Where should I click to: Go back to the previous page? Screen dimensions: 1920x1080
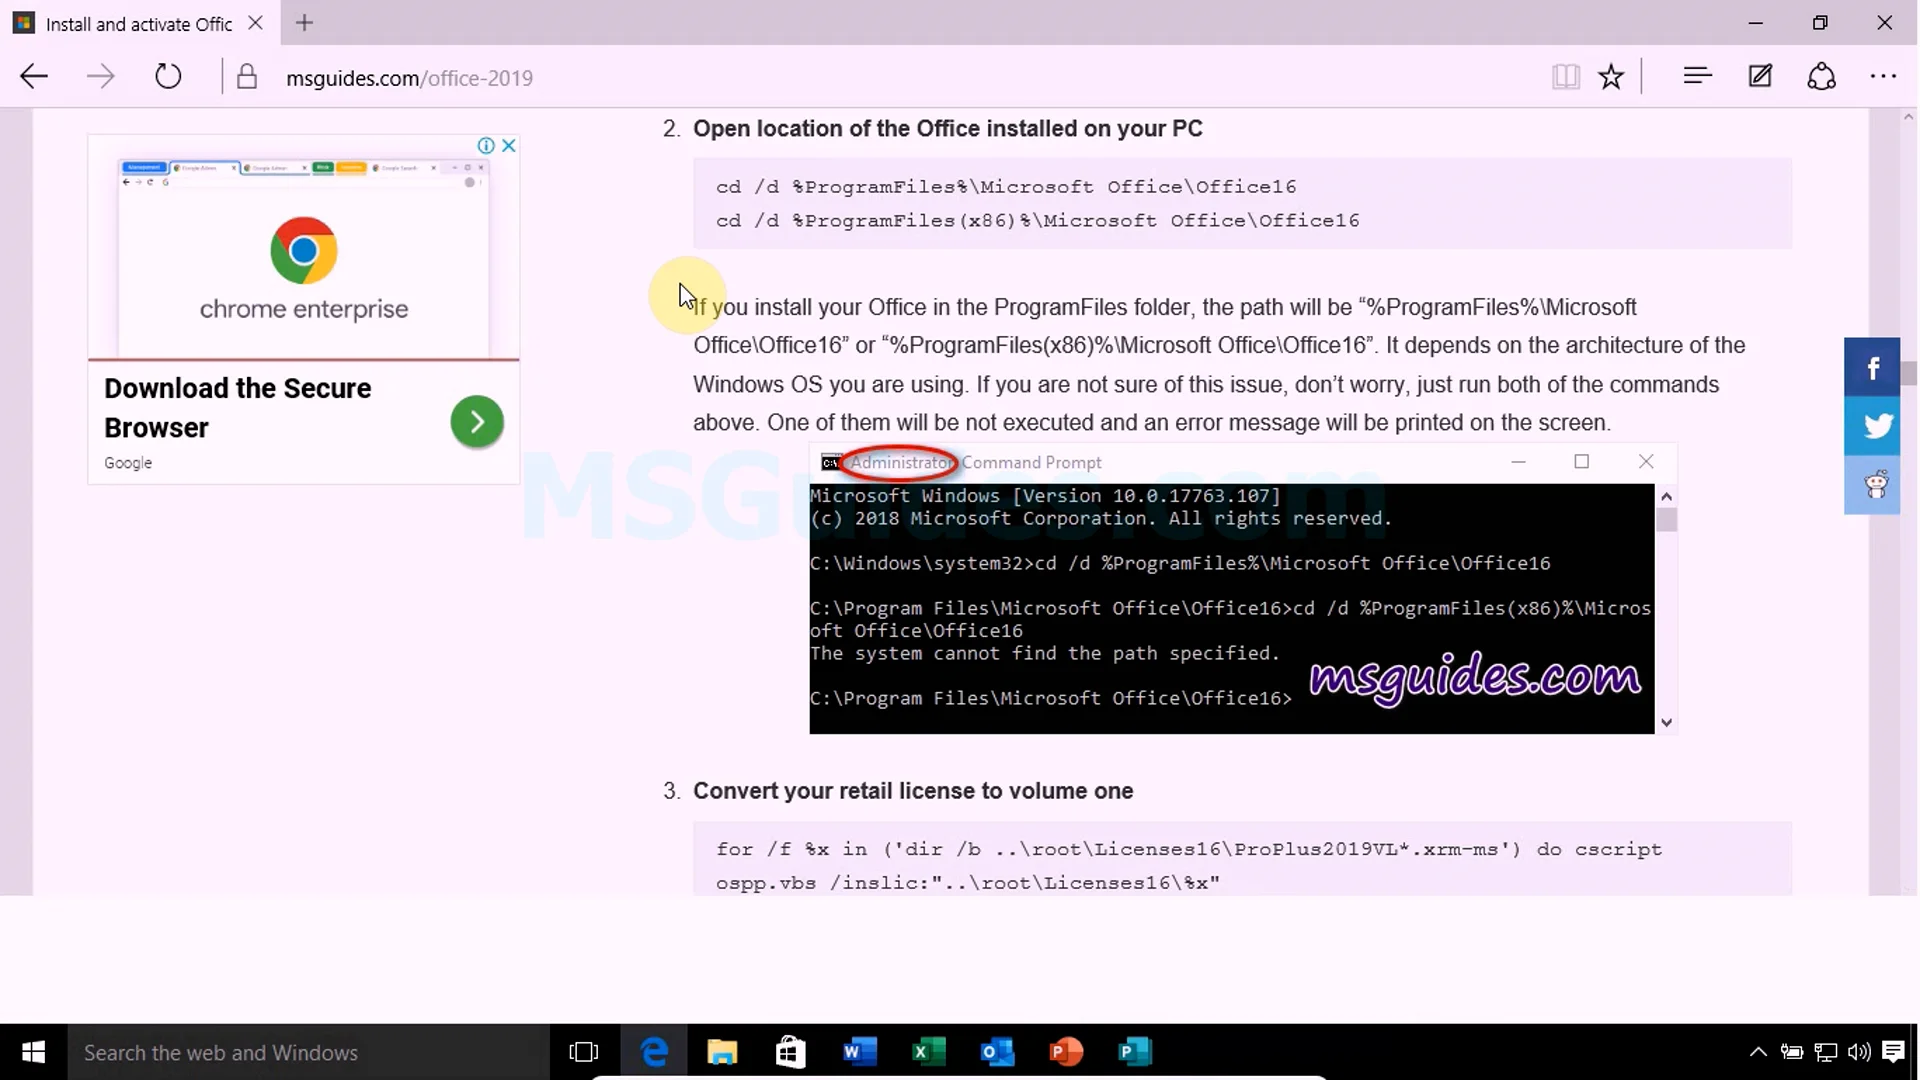coord(33,76)
